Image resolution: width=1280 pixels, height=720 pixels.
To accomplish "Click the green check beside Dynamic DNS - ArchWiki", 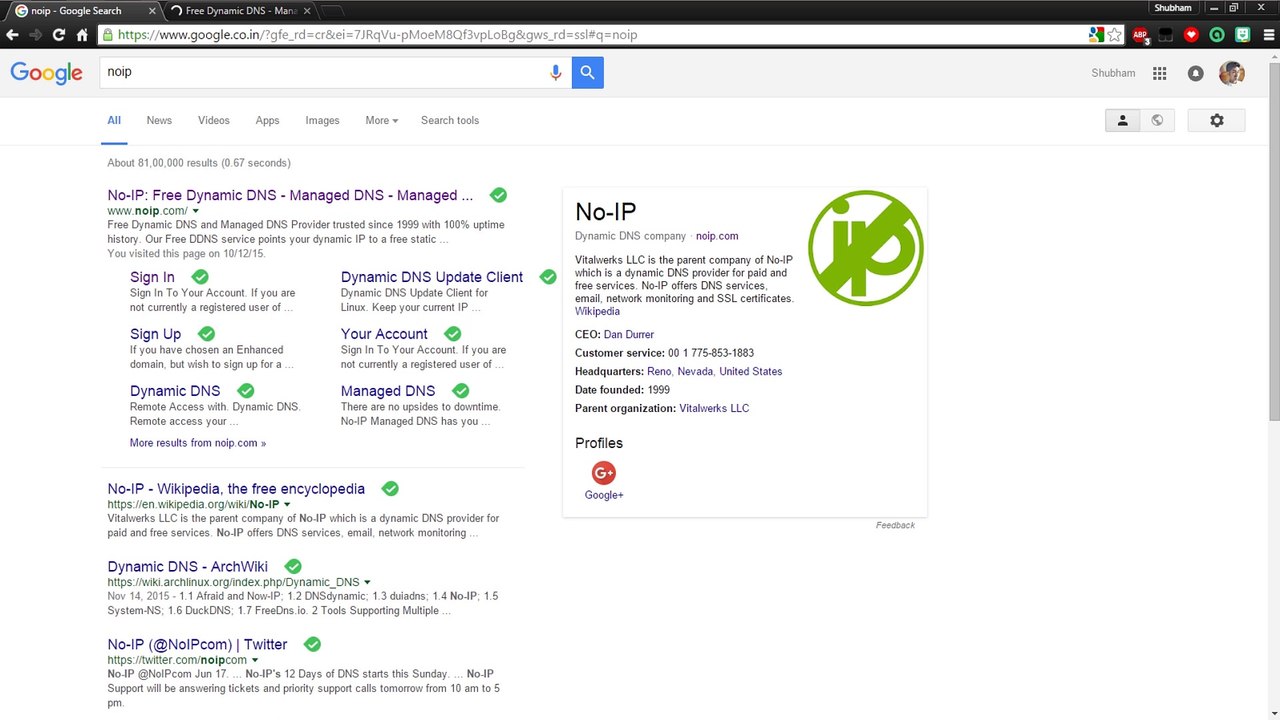I will pyautogui.click(x=293, y=566).
